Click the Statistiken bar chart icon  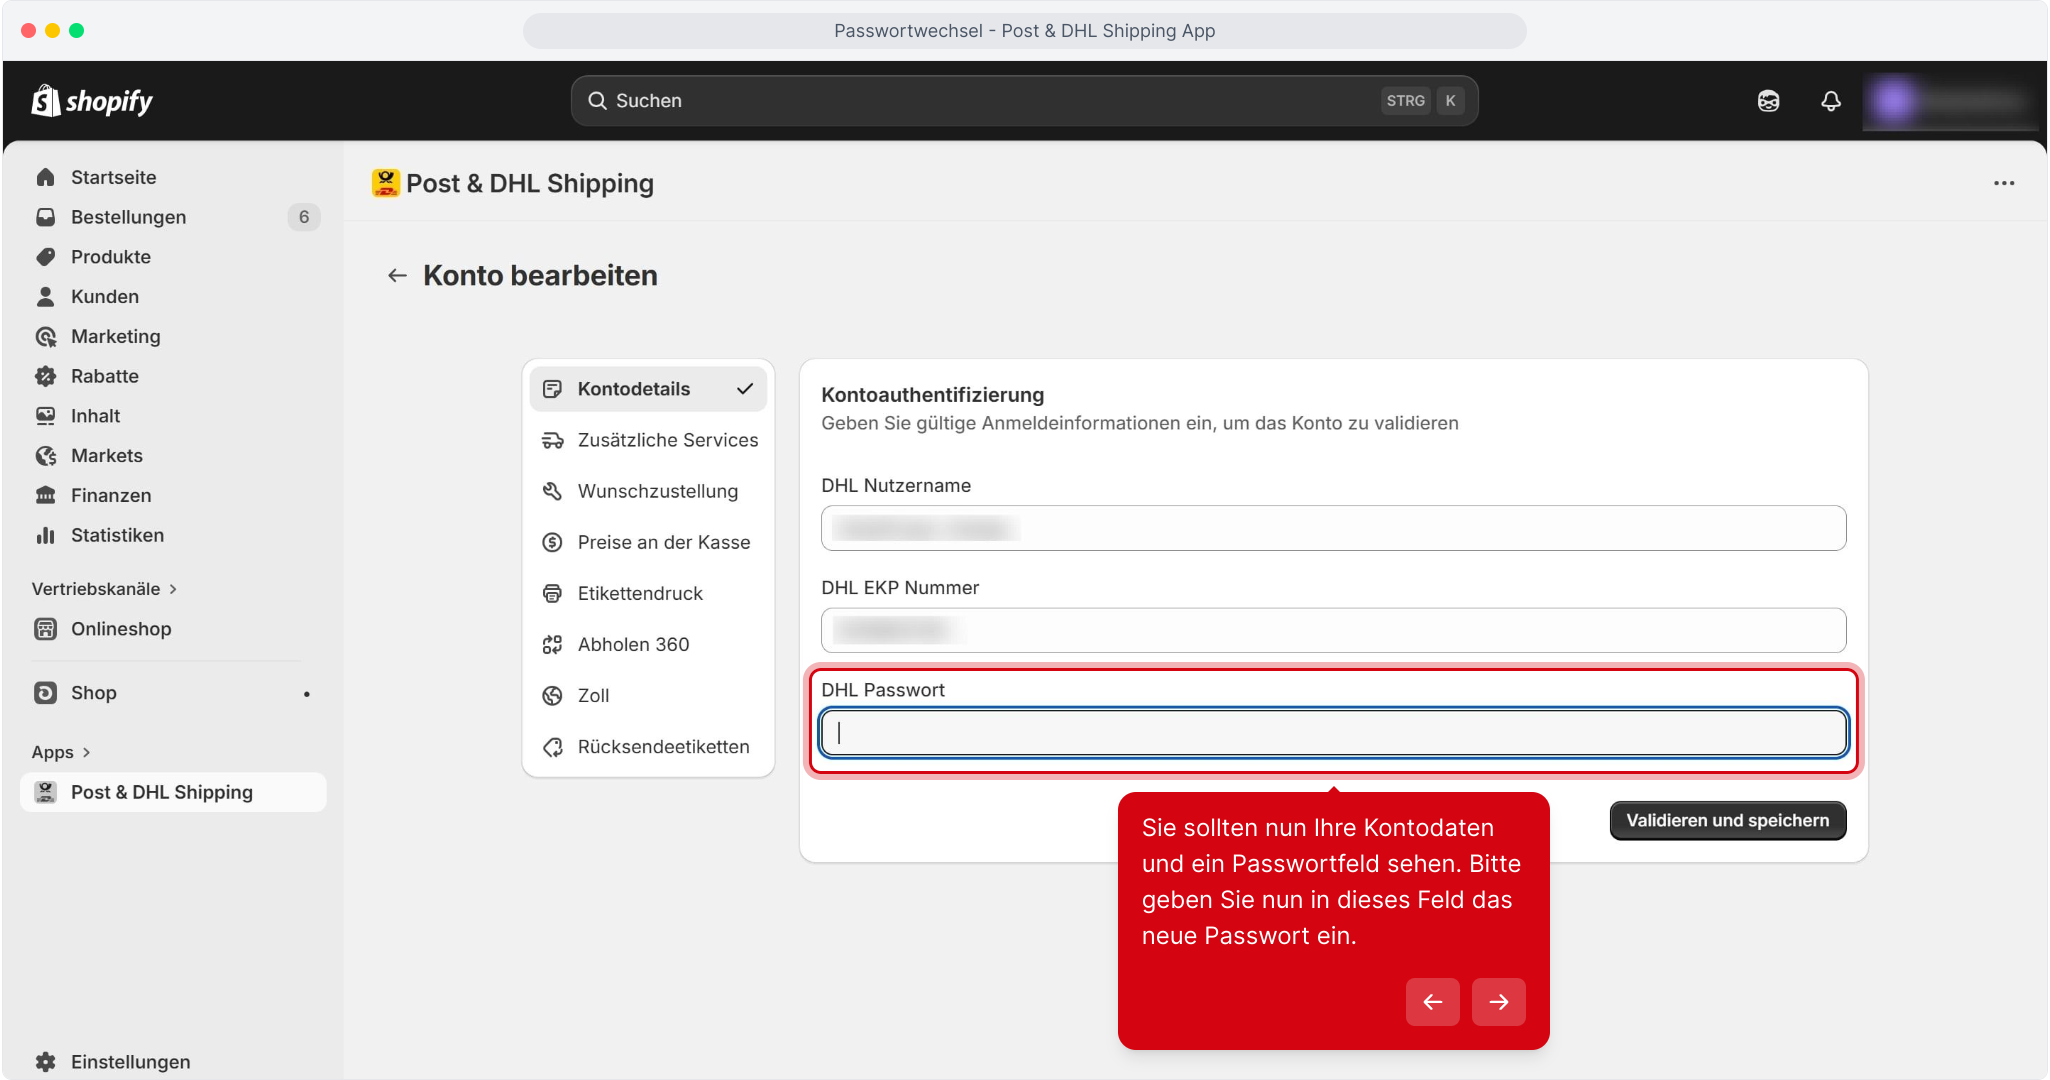[46, 535]
